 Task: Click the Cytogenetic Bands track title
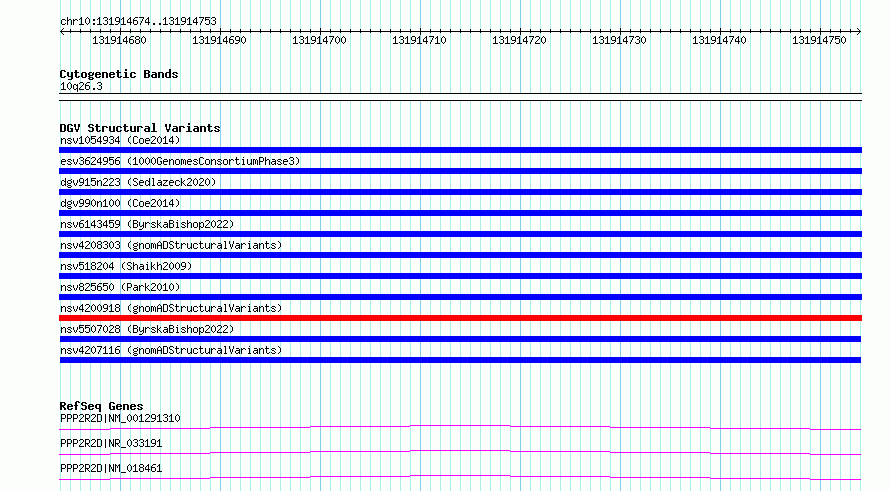[119, 74]
